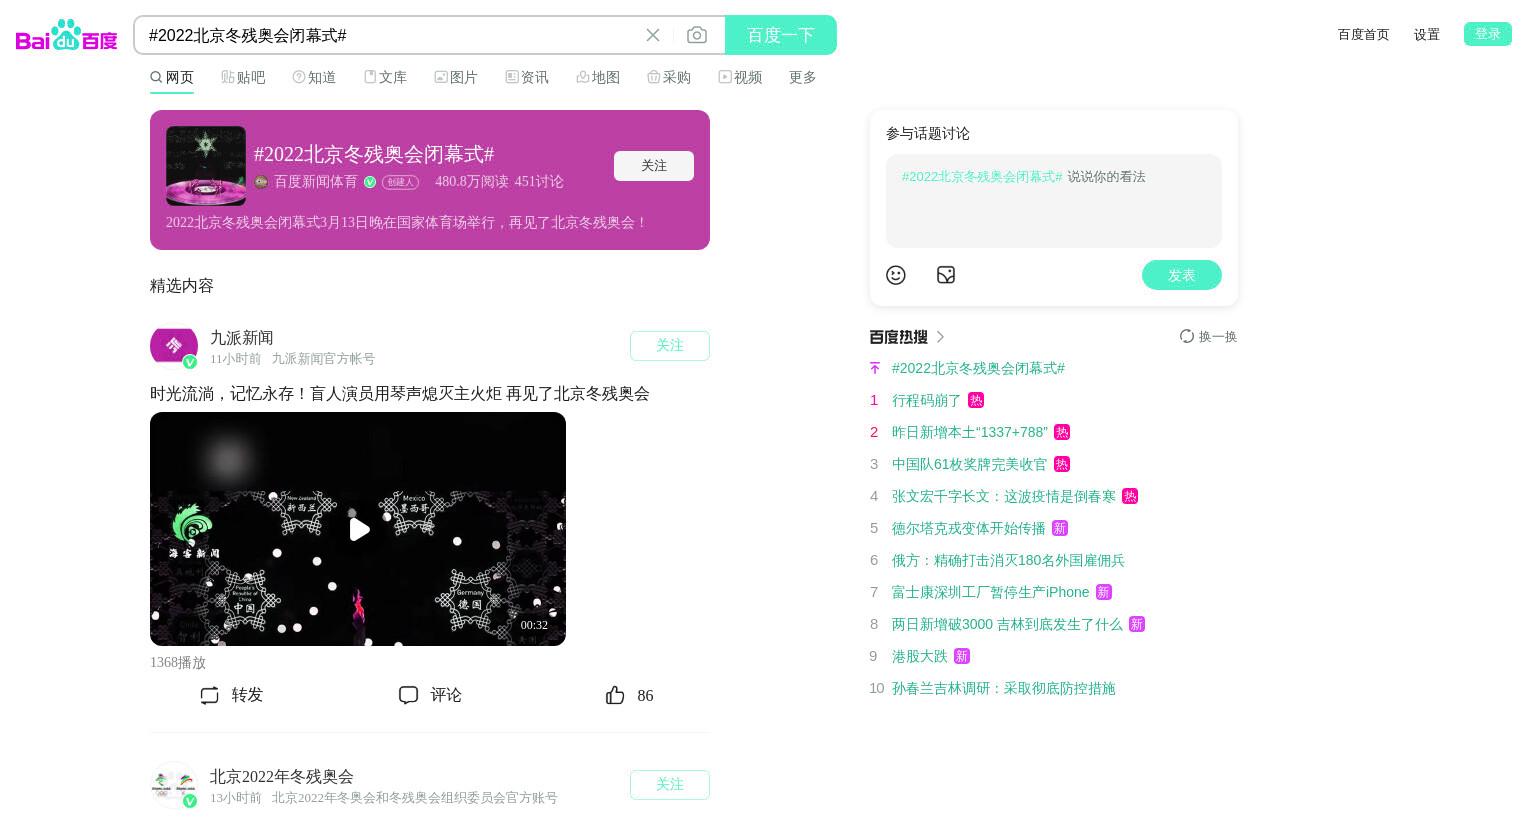1536x824 pixels.
Task: Switch to the 知道 tab
Action: [314, 77]
